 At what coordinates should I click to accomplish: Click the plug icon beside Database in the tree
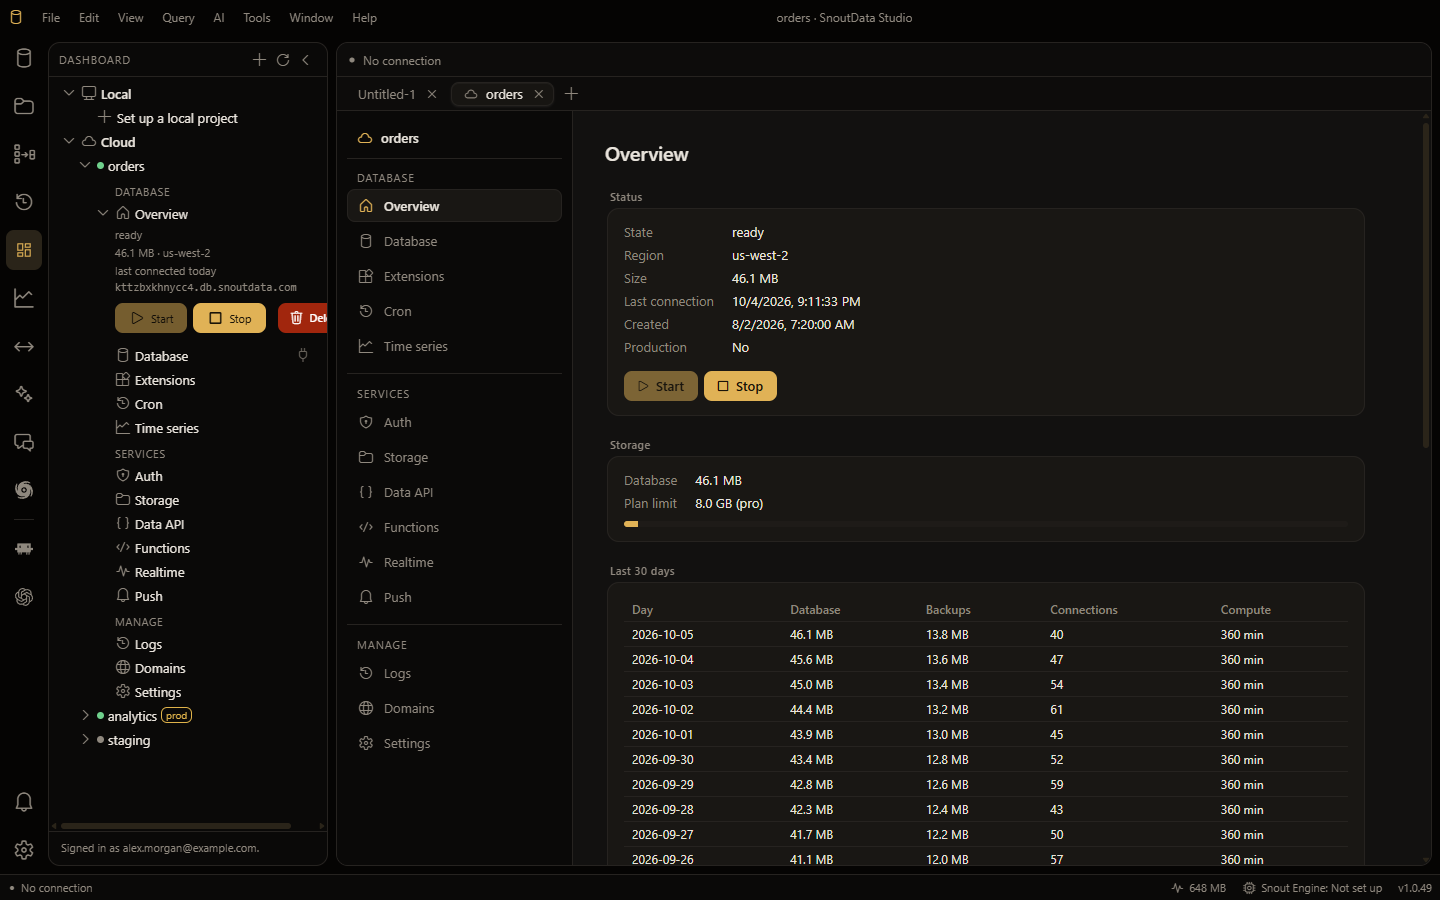tap(303, 355)
